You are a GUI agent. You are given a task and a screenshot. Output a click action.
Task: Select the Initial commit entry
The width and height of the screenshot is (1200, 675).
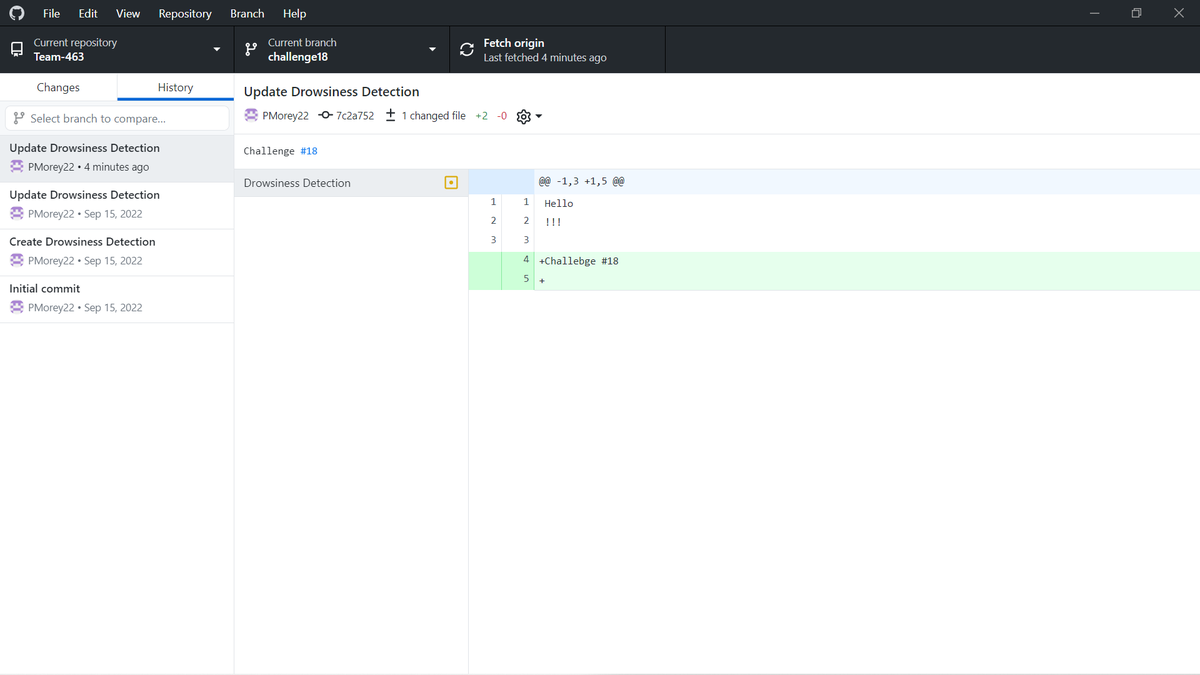[x=117, y=298]
